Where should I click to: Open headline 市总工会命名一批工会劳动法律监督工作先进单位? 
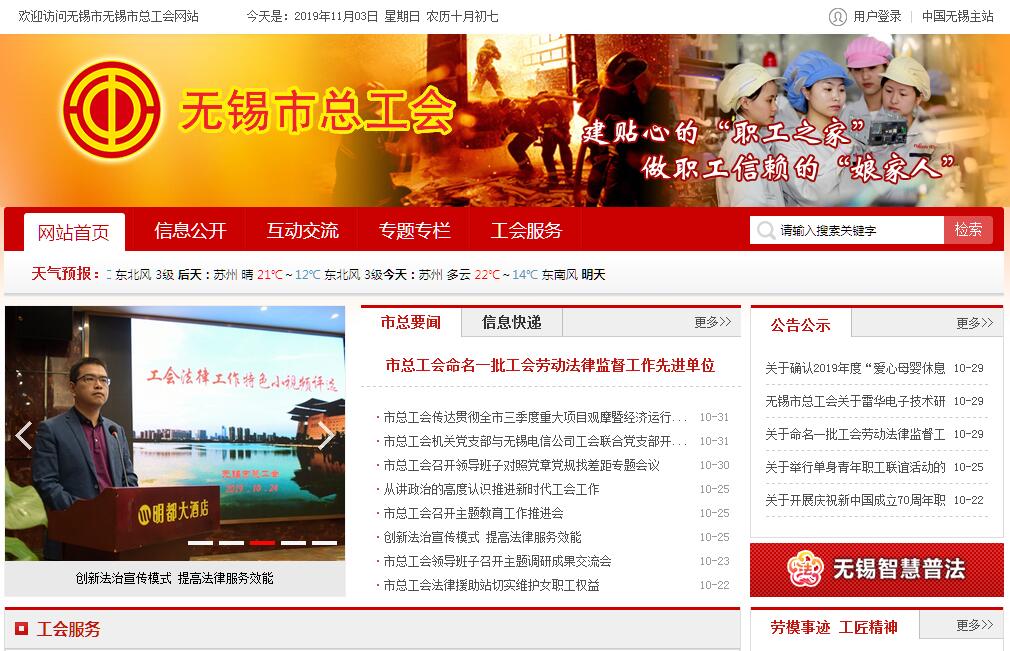pyautogui.click(x=550, y=365)
